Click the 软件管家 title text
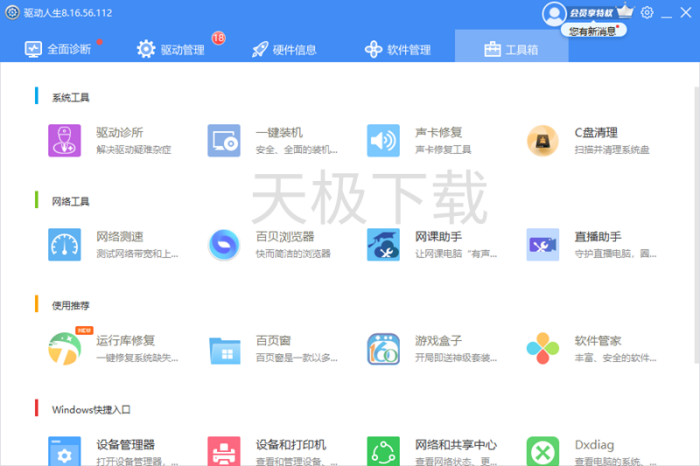Screen dimensions: 700x466 click(x=598, y=341)
